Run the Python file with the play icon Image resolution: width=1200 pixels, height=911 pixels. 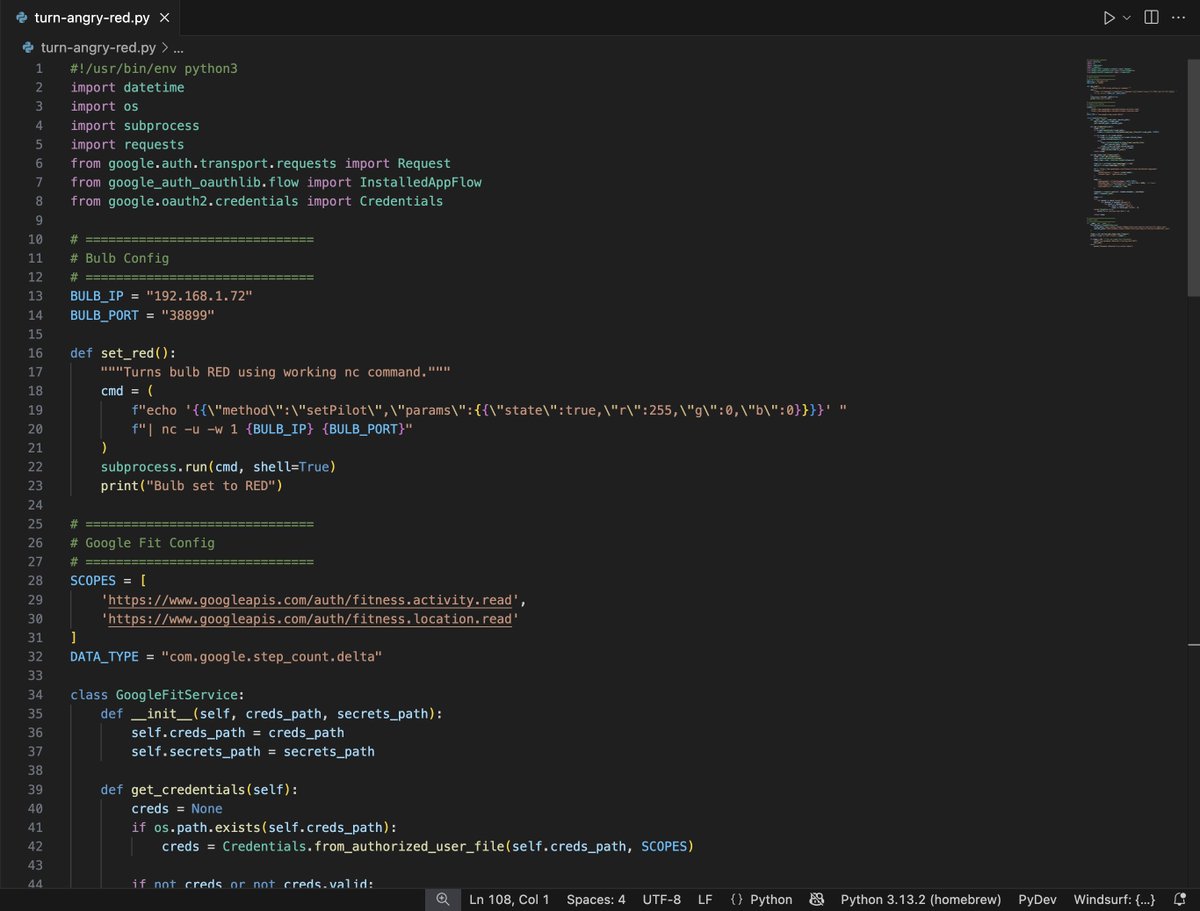pos(1108,18)
